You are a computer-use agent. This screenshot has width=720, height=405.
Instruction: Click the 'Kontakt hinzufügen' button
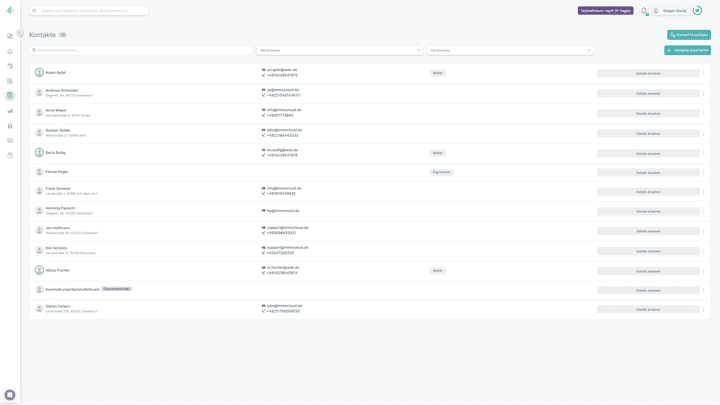689,35
